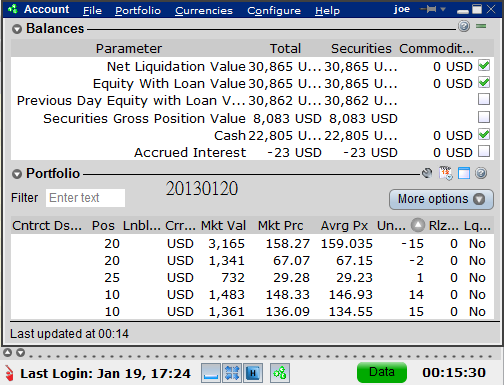Viewport: 504px width, 385px height.
Task: Click the Parameter column header
Action: [x=129, y=49]
